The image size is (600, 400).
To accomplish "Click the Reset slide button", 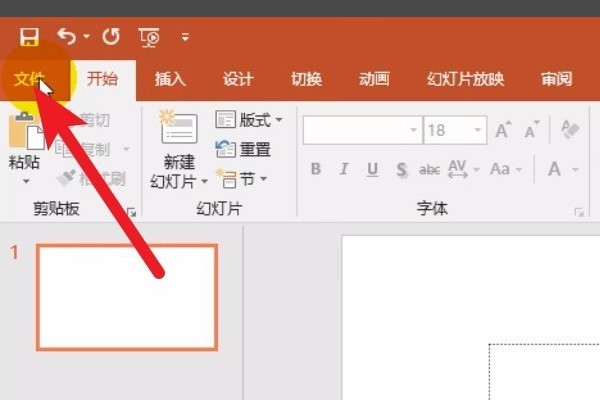I will click(x=243, y=149).
